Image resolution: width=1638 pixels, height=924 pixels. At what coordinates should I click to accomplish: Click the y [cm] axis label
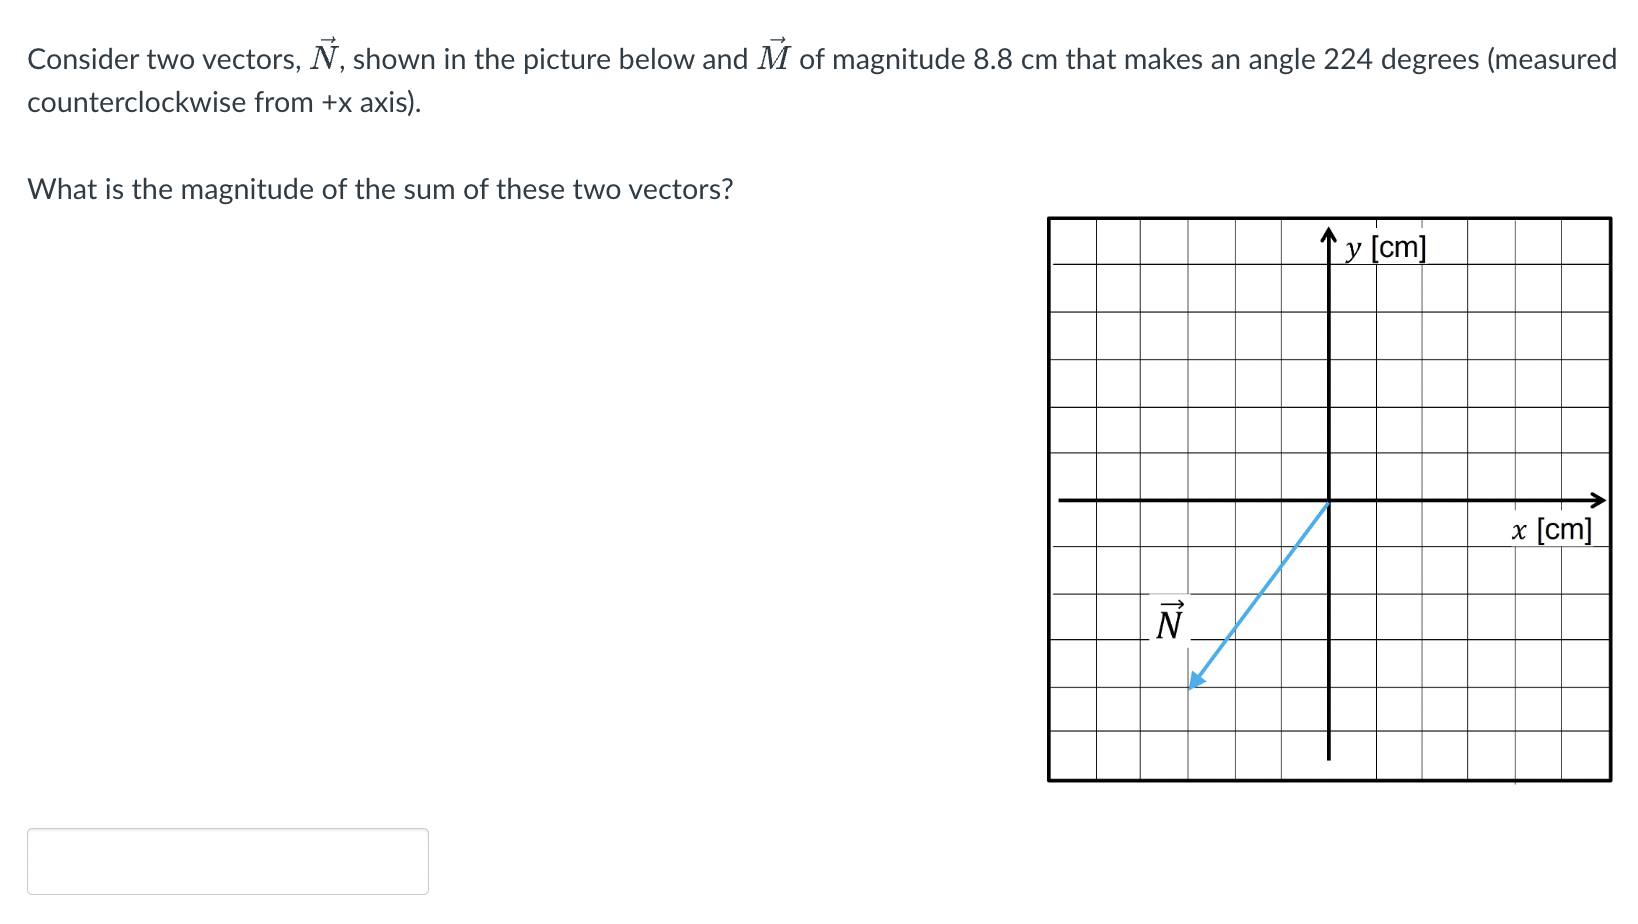(1385, 248)
